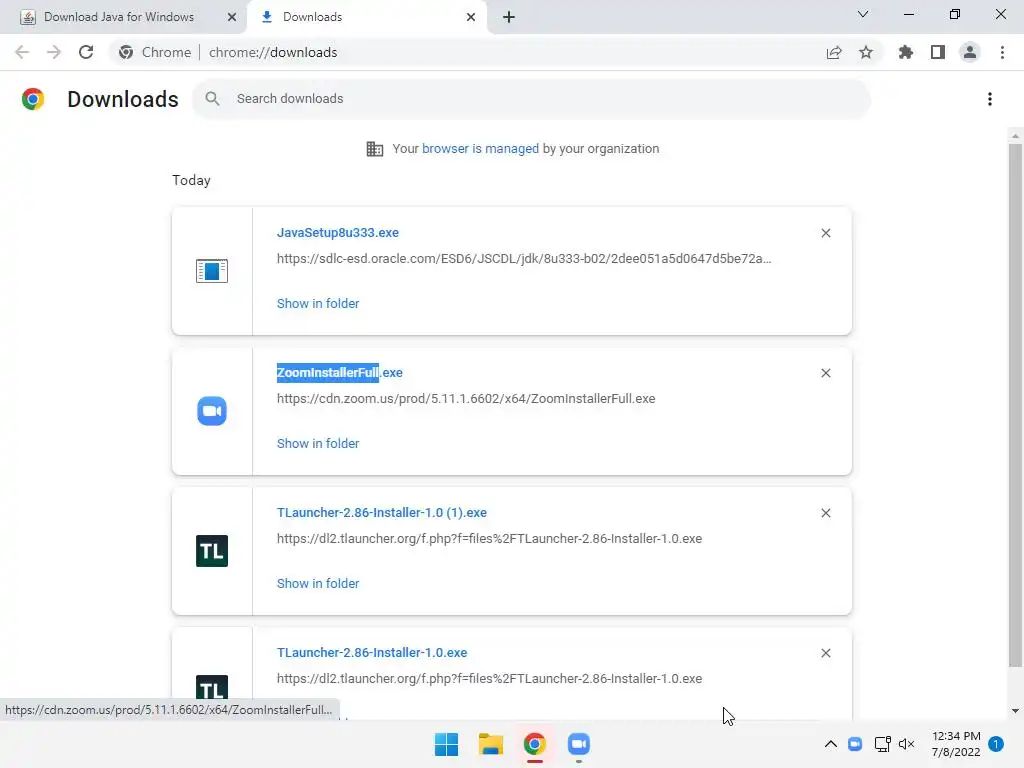The width and height of the screenshot is (1024, 768).
Task: Share this page icon in address bar
Action: point(834,52)
